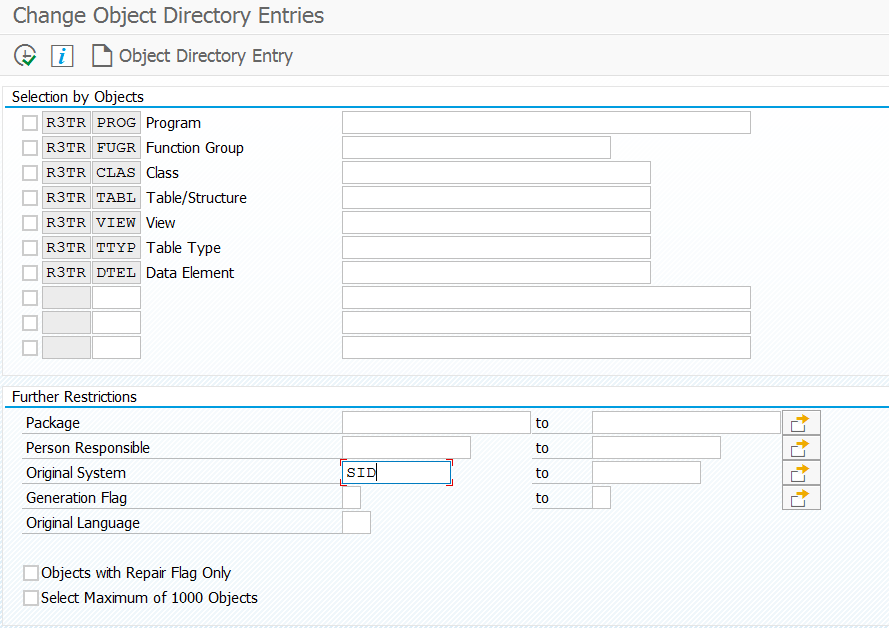This screenshot has width=889, height=628.
Task: Click the Execute clock icon
Action: pyautogui.click(x=25, y=56)
